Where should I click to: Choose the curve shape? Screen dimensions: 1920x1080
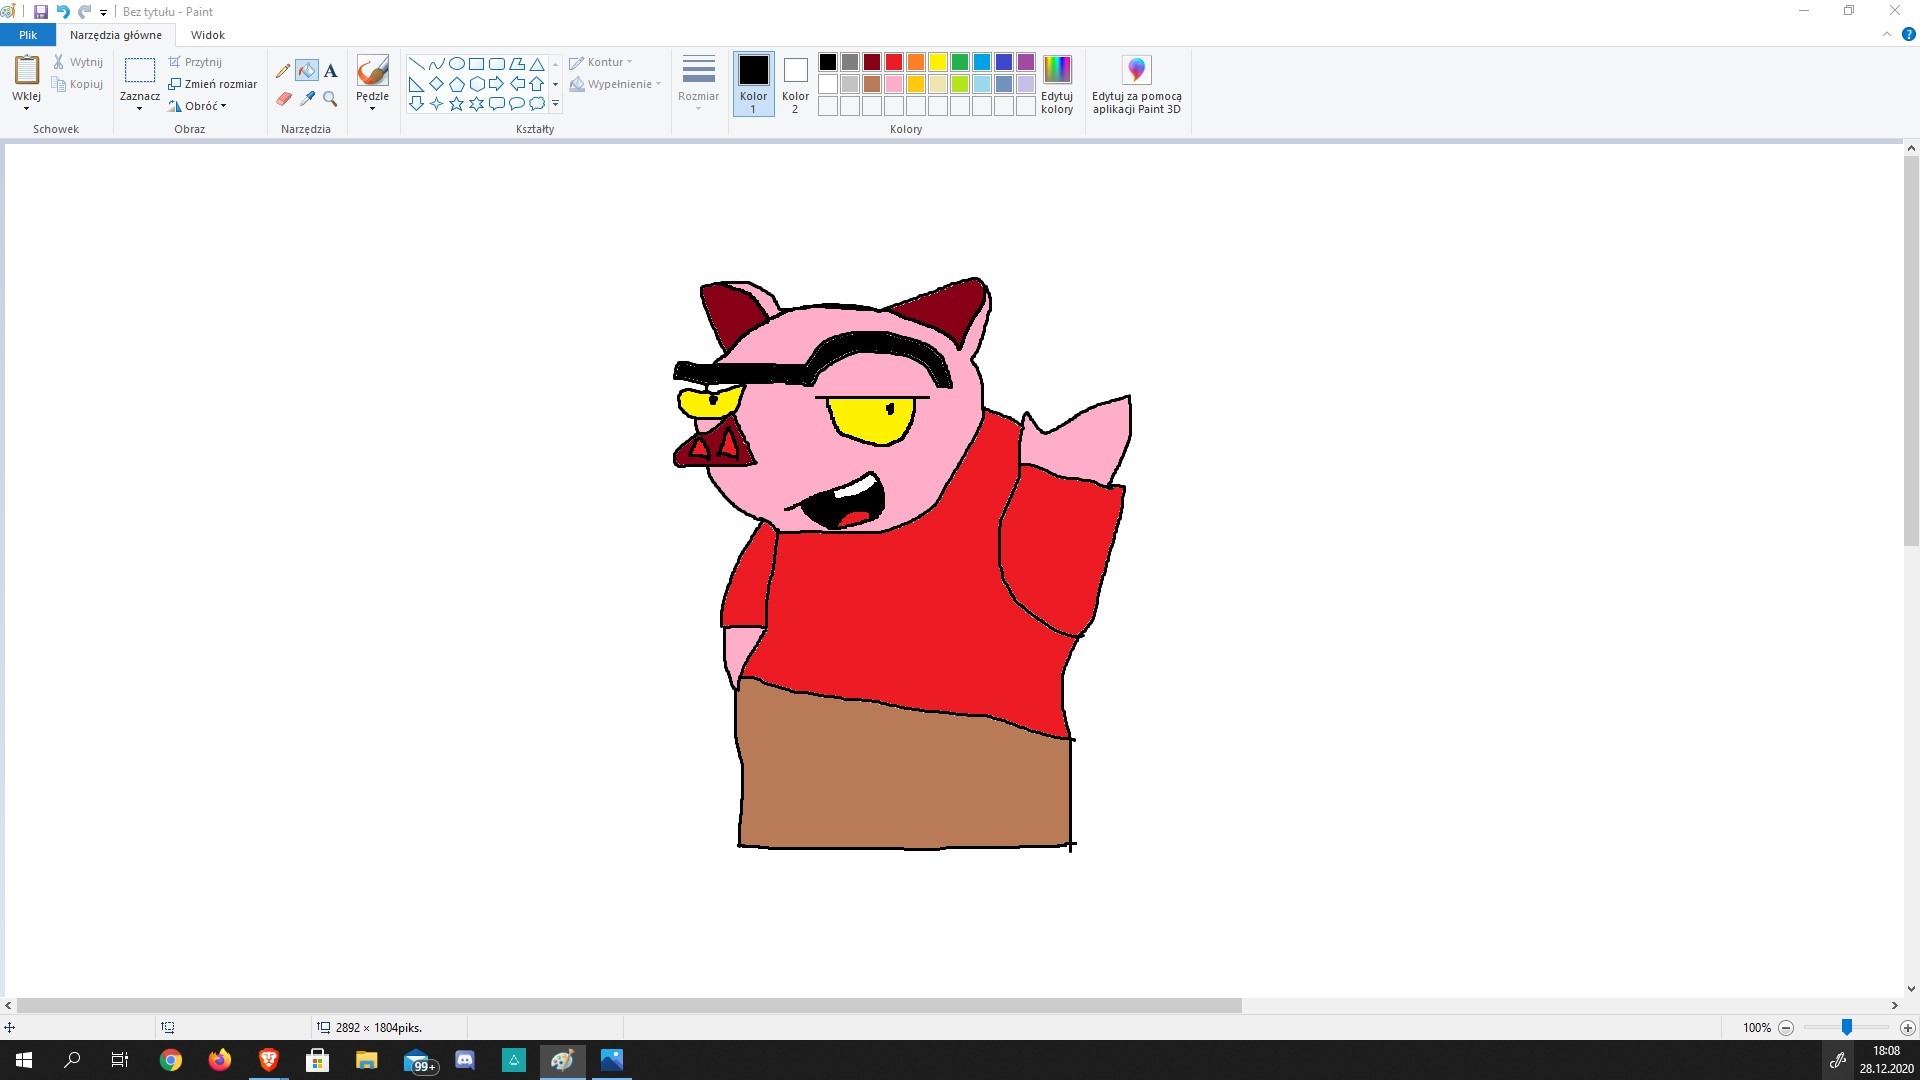click(x=436, y=64)
